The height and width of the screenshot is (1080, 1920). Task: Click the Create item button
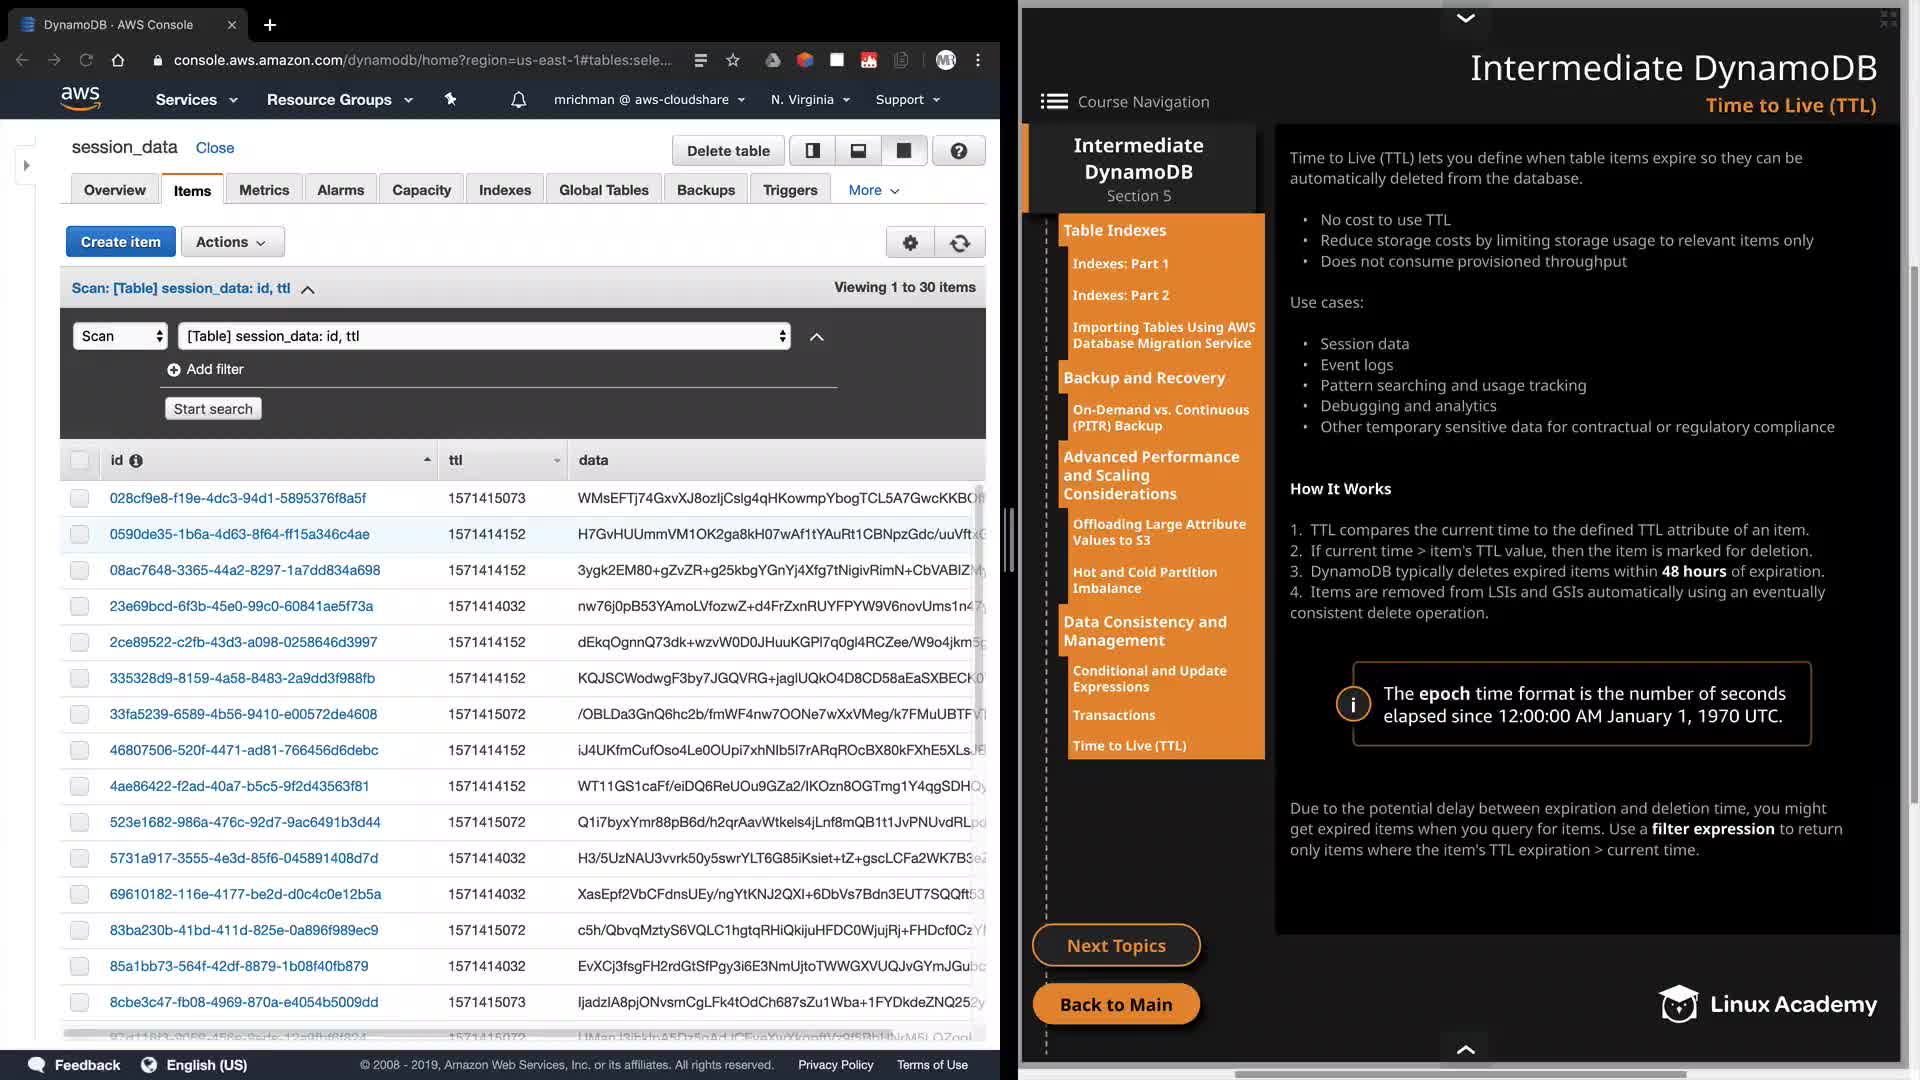(x=120, y=242)
